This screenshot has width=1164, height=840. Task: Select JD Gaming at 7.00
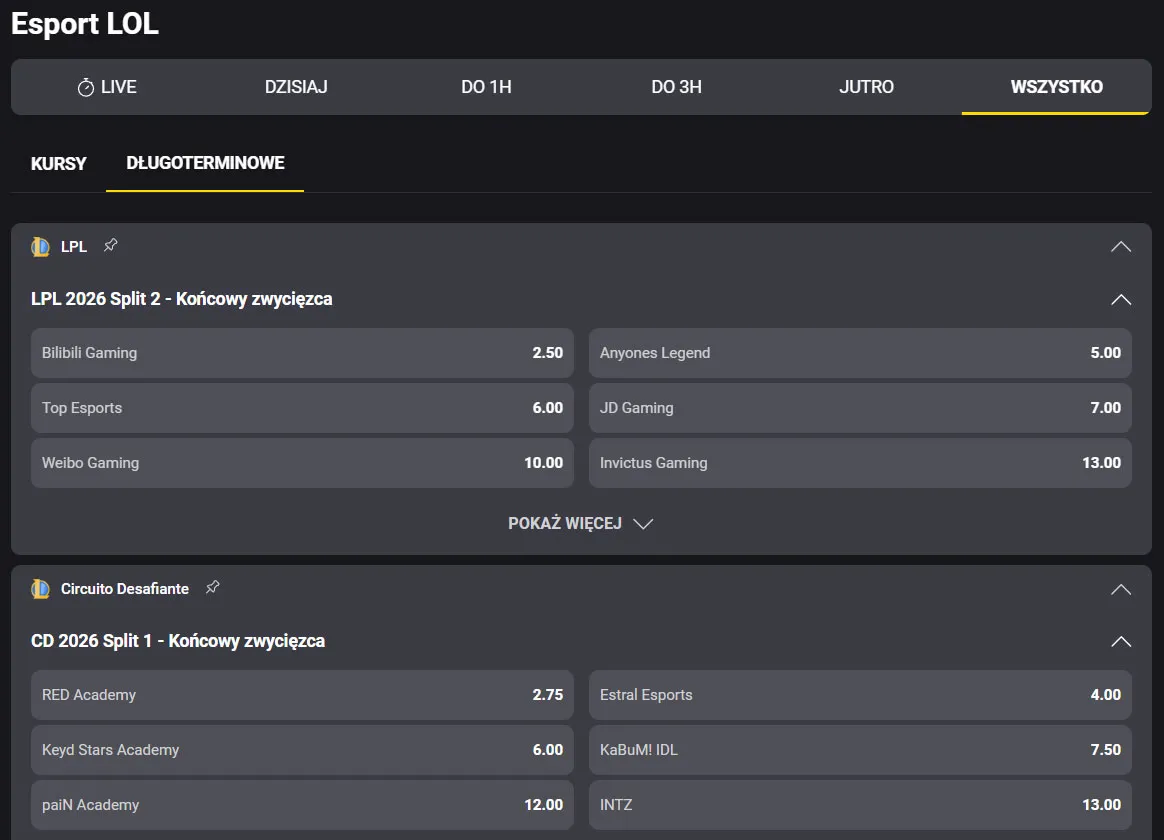coord(860,408)
